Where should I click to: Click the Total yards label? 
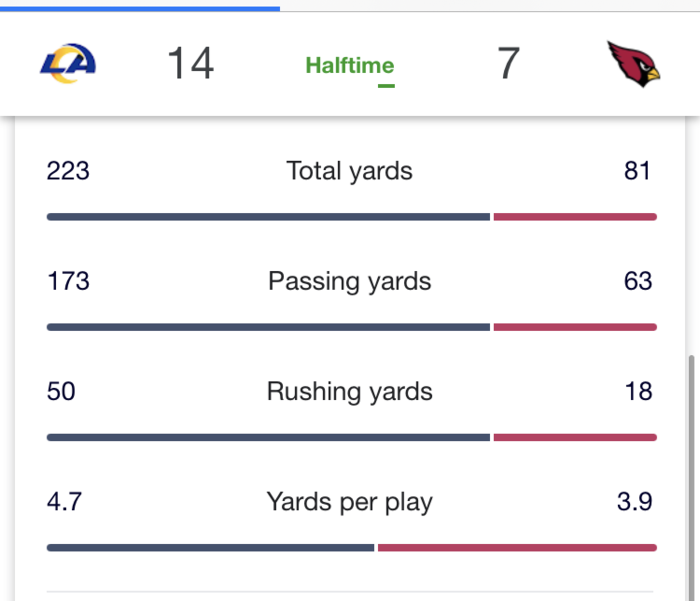click(x=350, y=171)
